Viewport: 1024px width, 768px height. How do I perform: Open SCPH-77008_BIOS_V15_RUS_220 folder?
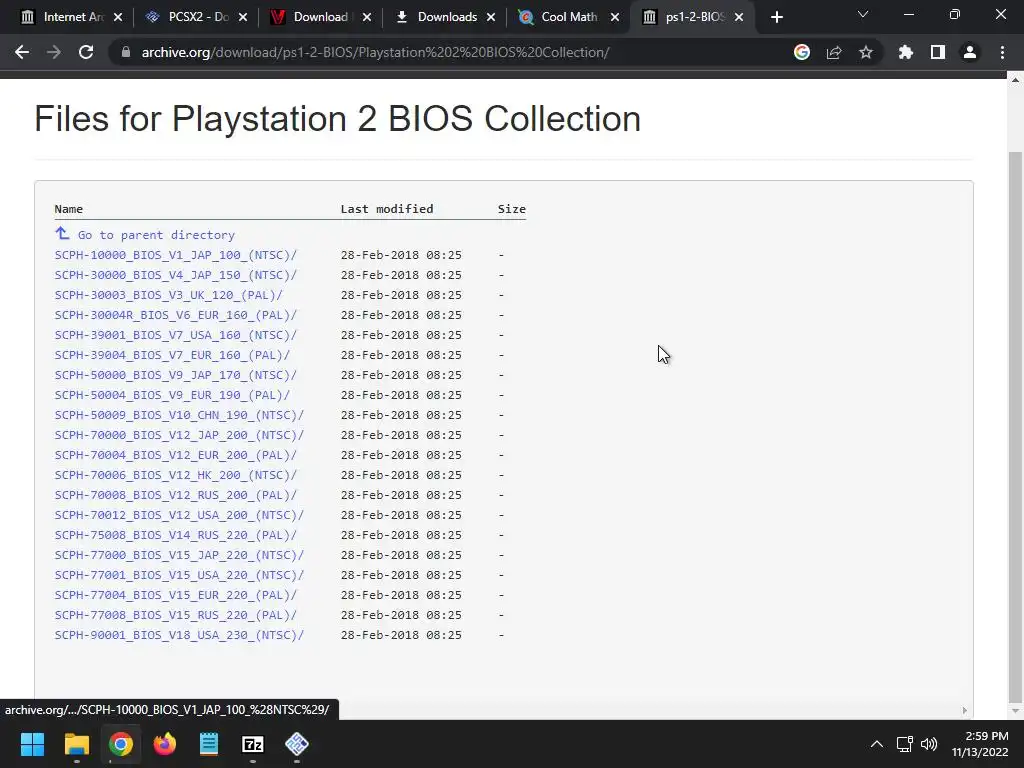point(176,615)
